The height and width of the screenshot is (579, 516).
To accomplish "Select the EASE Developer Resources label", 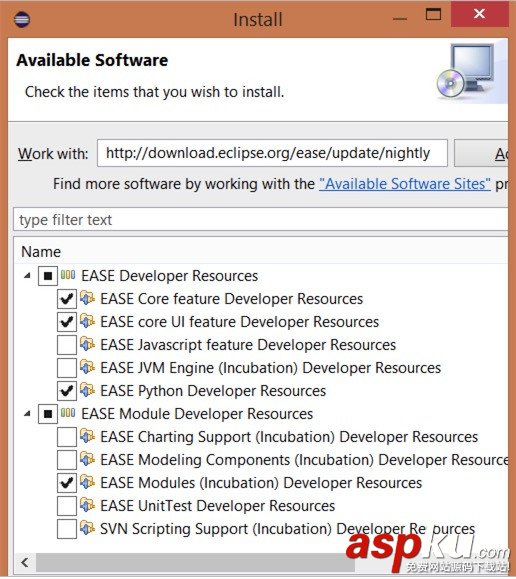I will pos(170,276).
